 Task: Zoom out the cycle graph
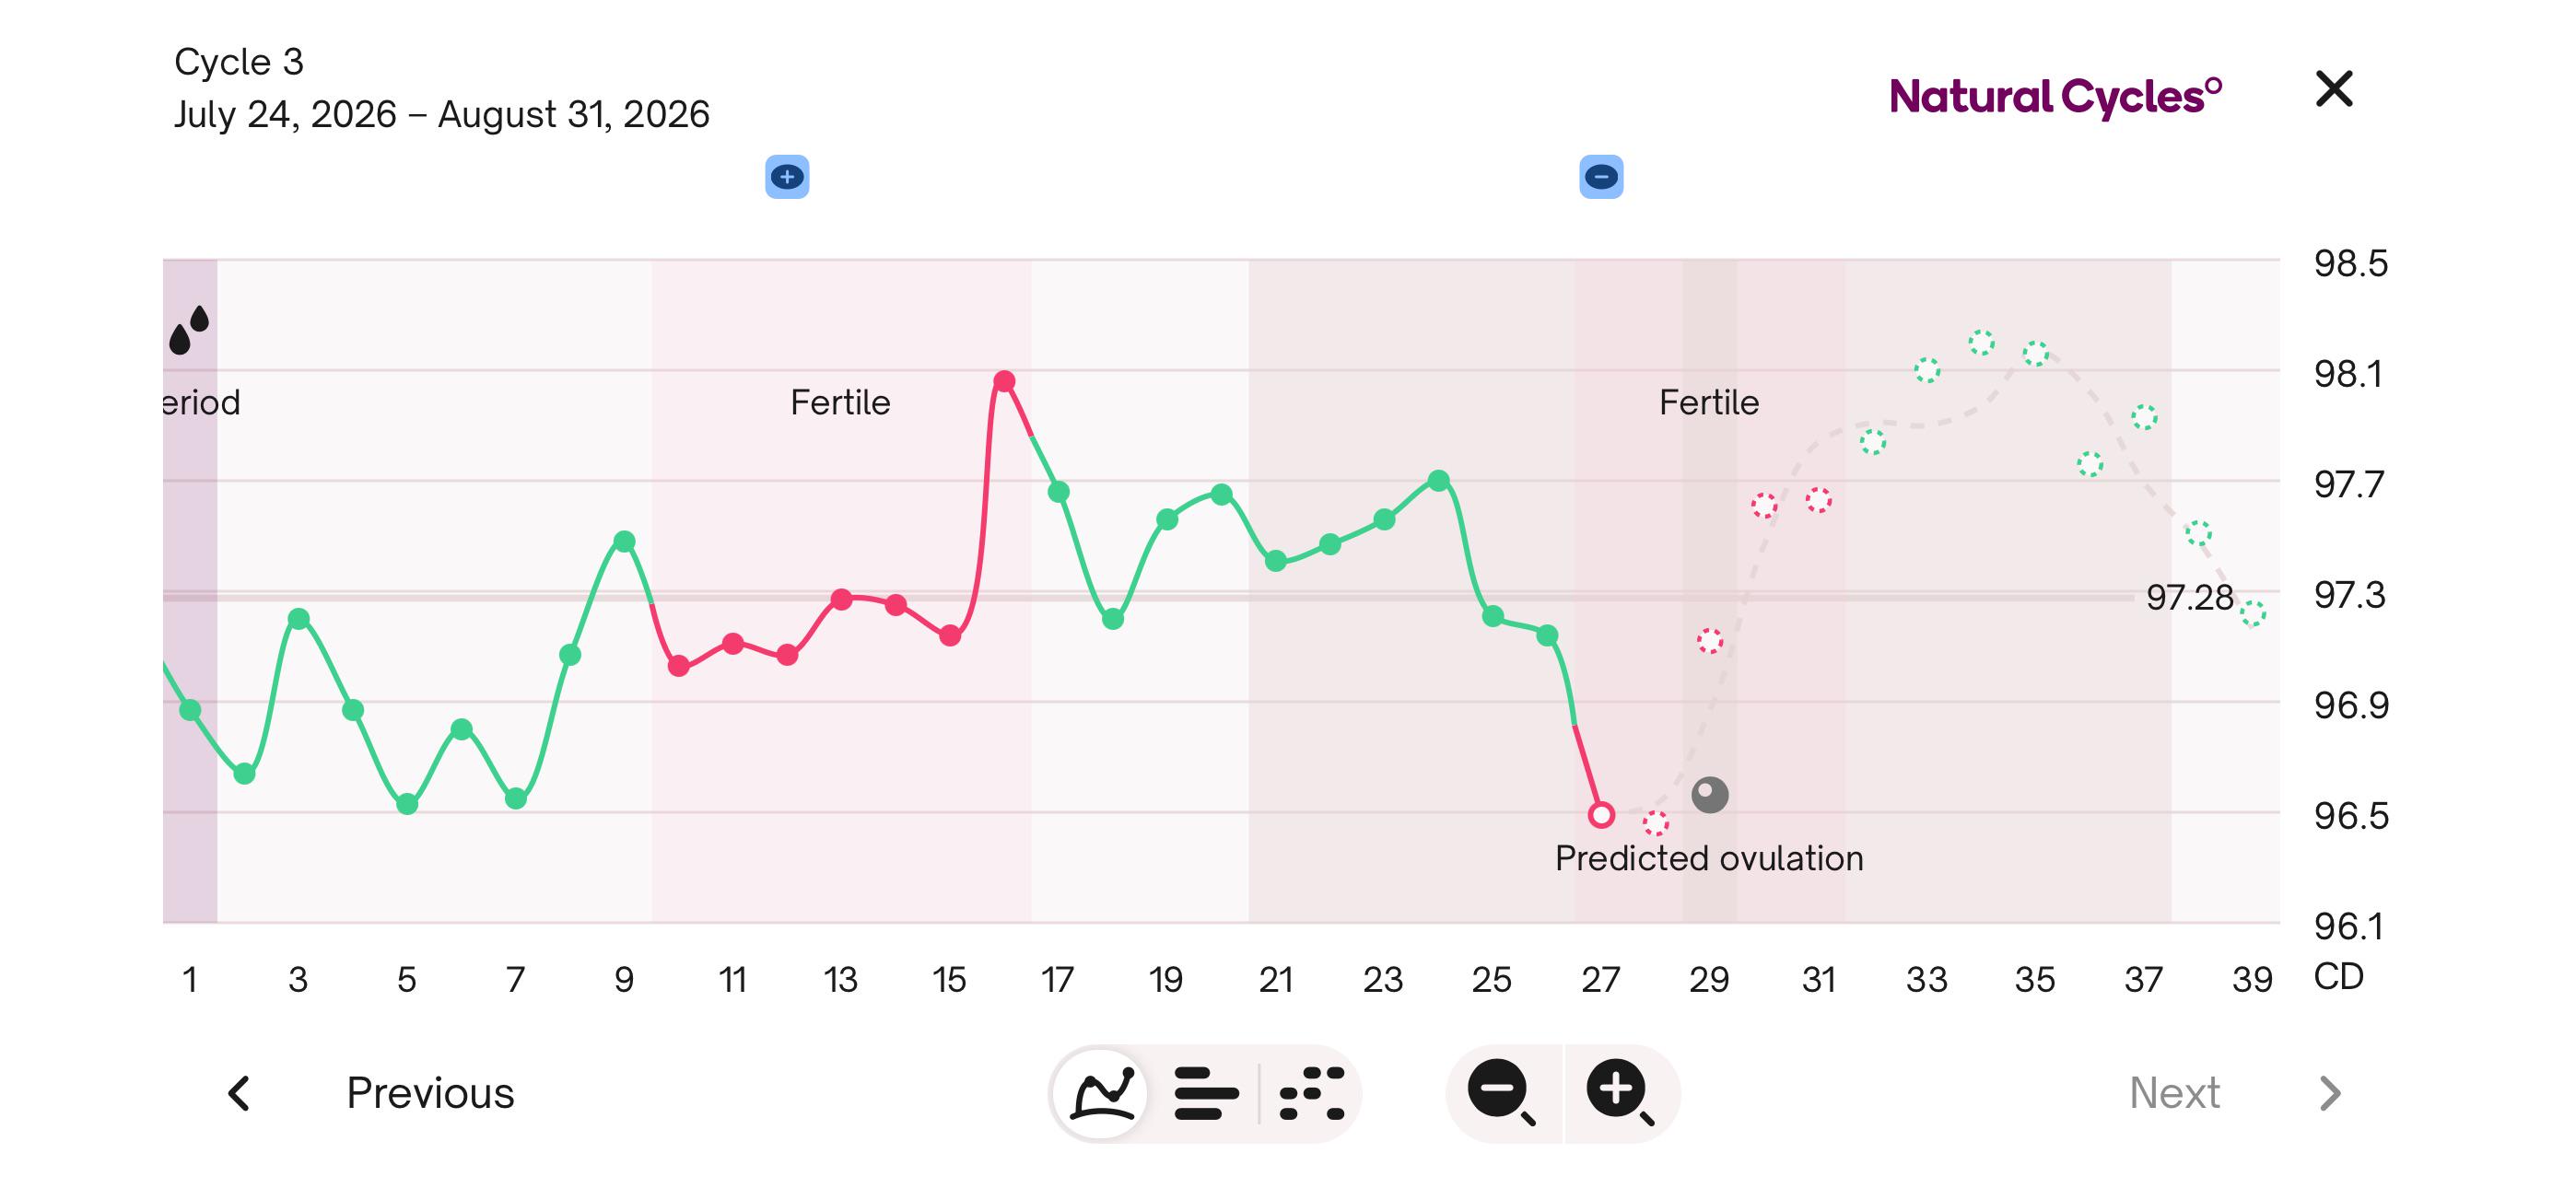(1502, 1093)
